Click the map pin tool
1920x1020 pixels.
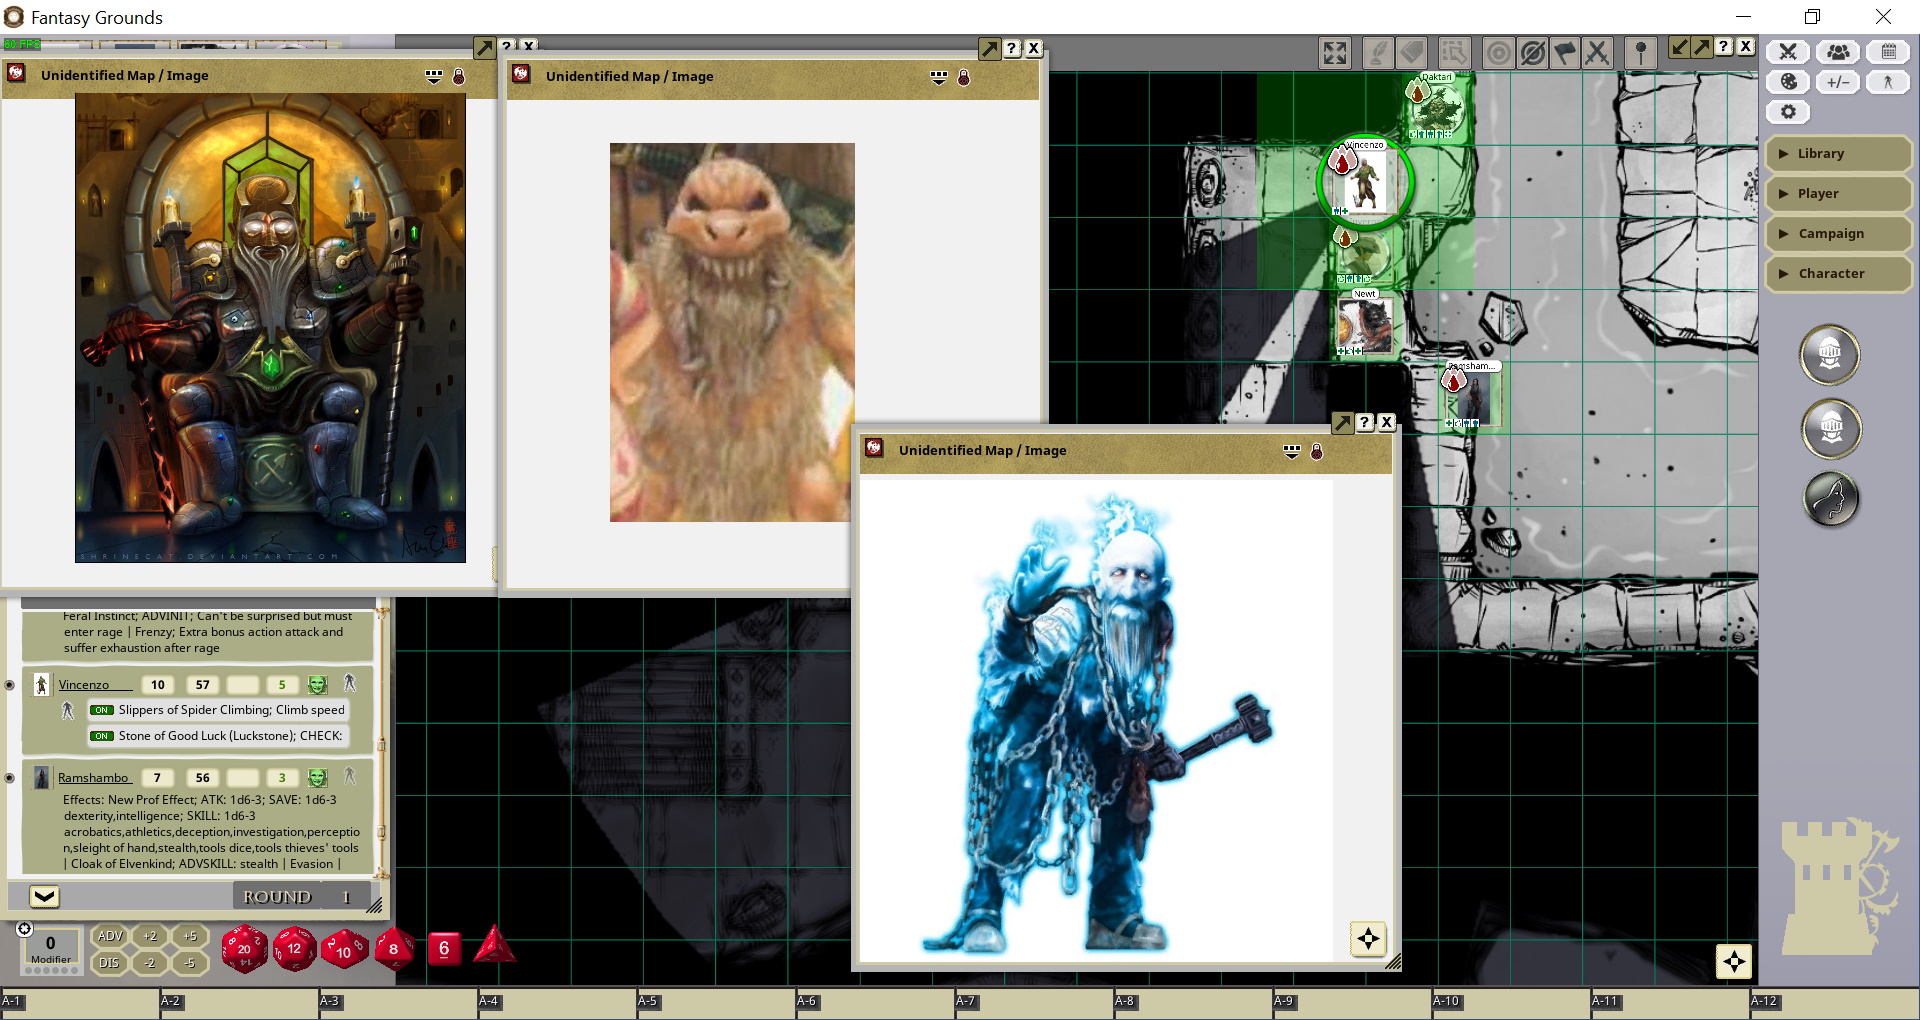pyautogui.click(x=1640, y=53)
